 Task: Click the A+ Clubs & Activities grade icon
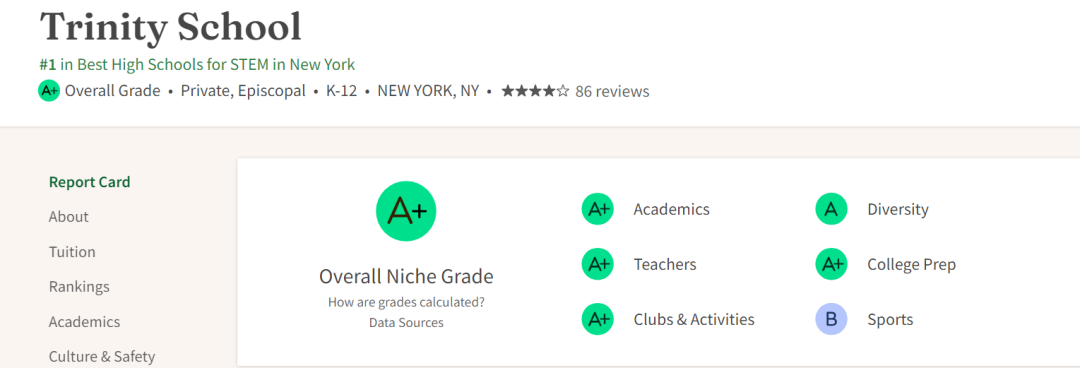coord(597,320)
